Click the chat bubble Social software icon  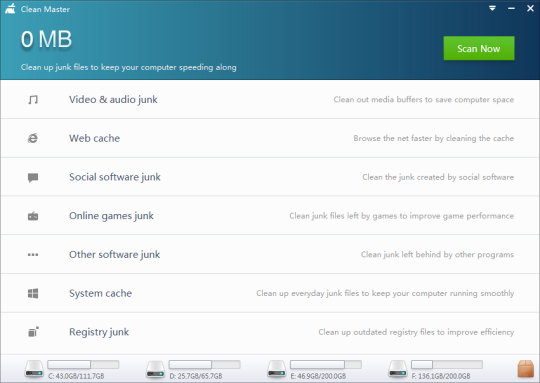point(33,177)
